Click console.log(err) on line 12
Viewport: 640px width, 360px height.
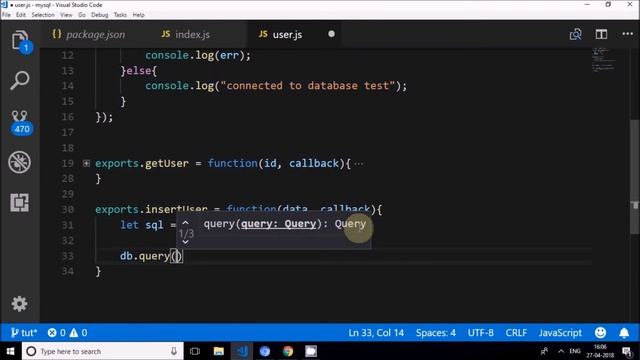tap(198, 55)
